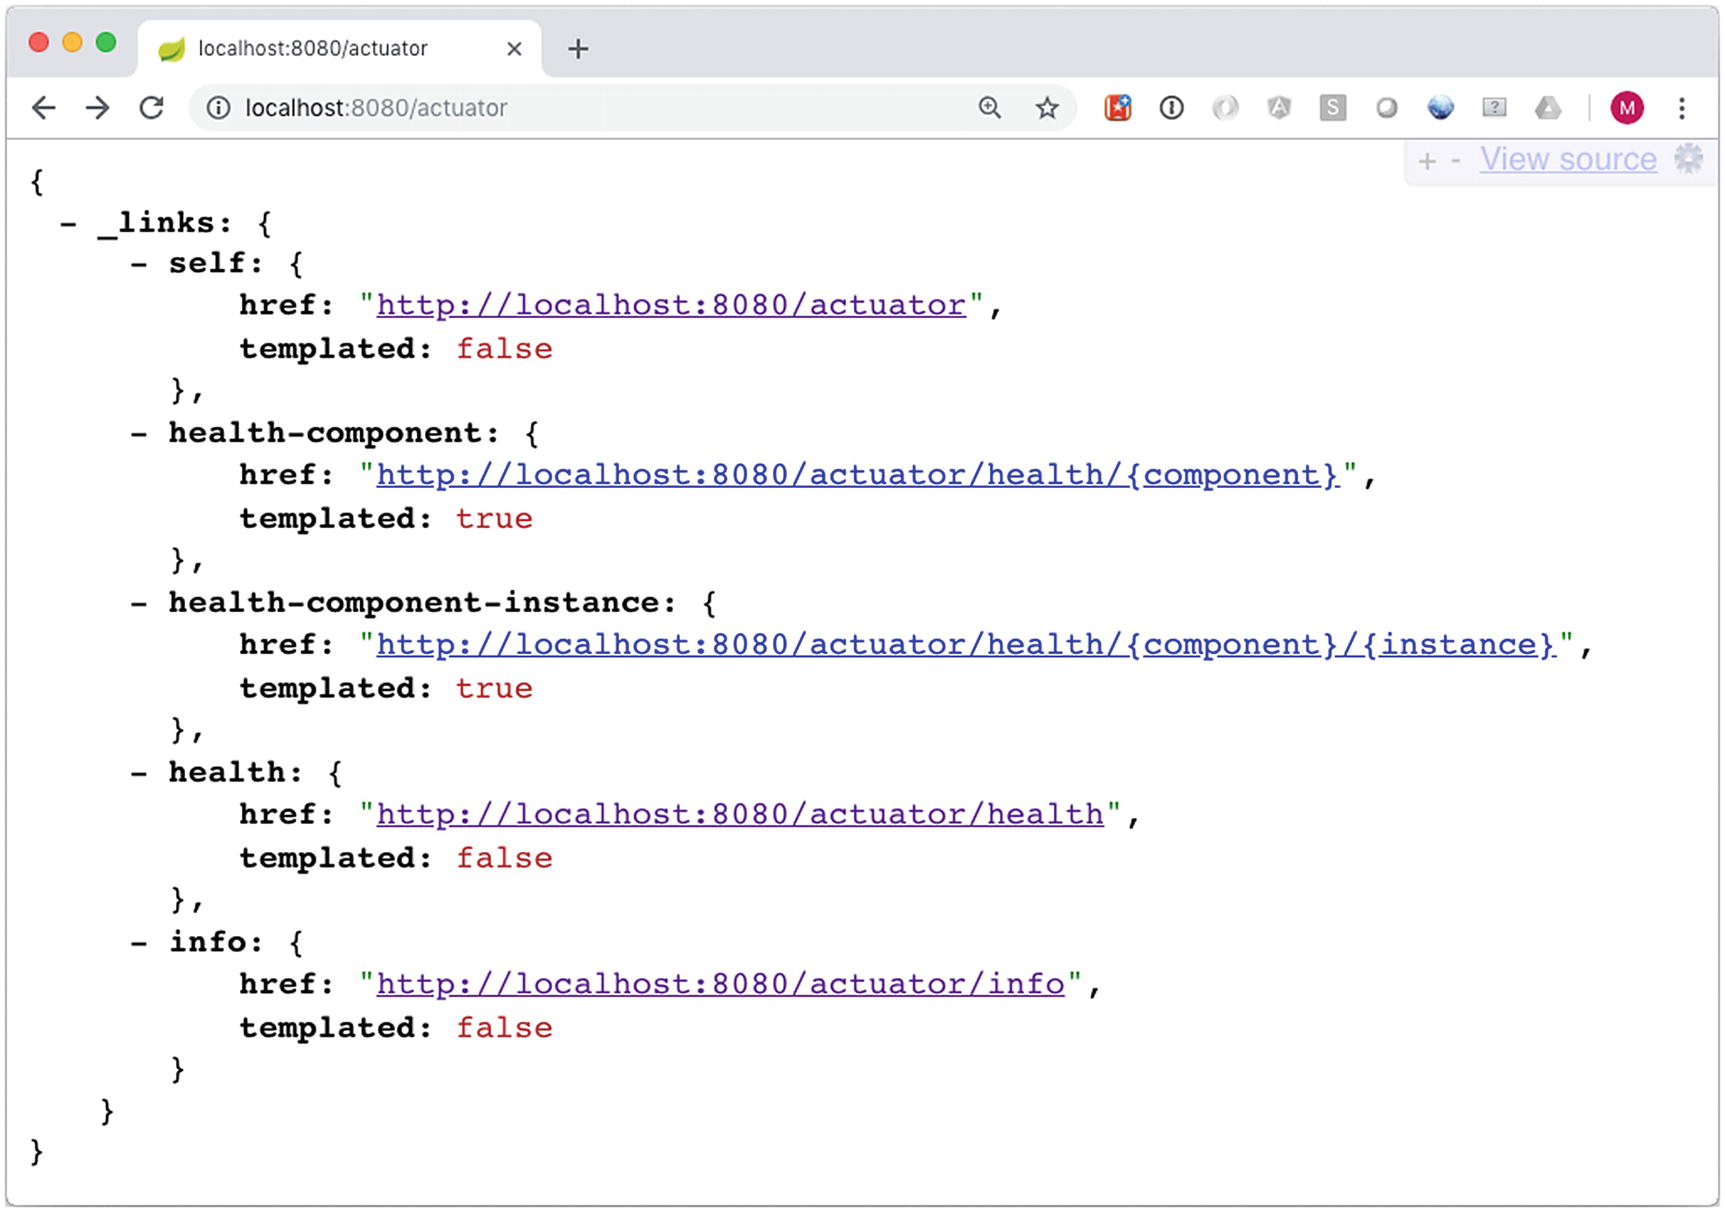Collapse all nodes with the minus button
Screen dimensions: 1725x1212
point(1455,159)
